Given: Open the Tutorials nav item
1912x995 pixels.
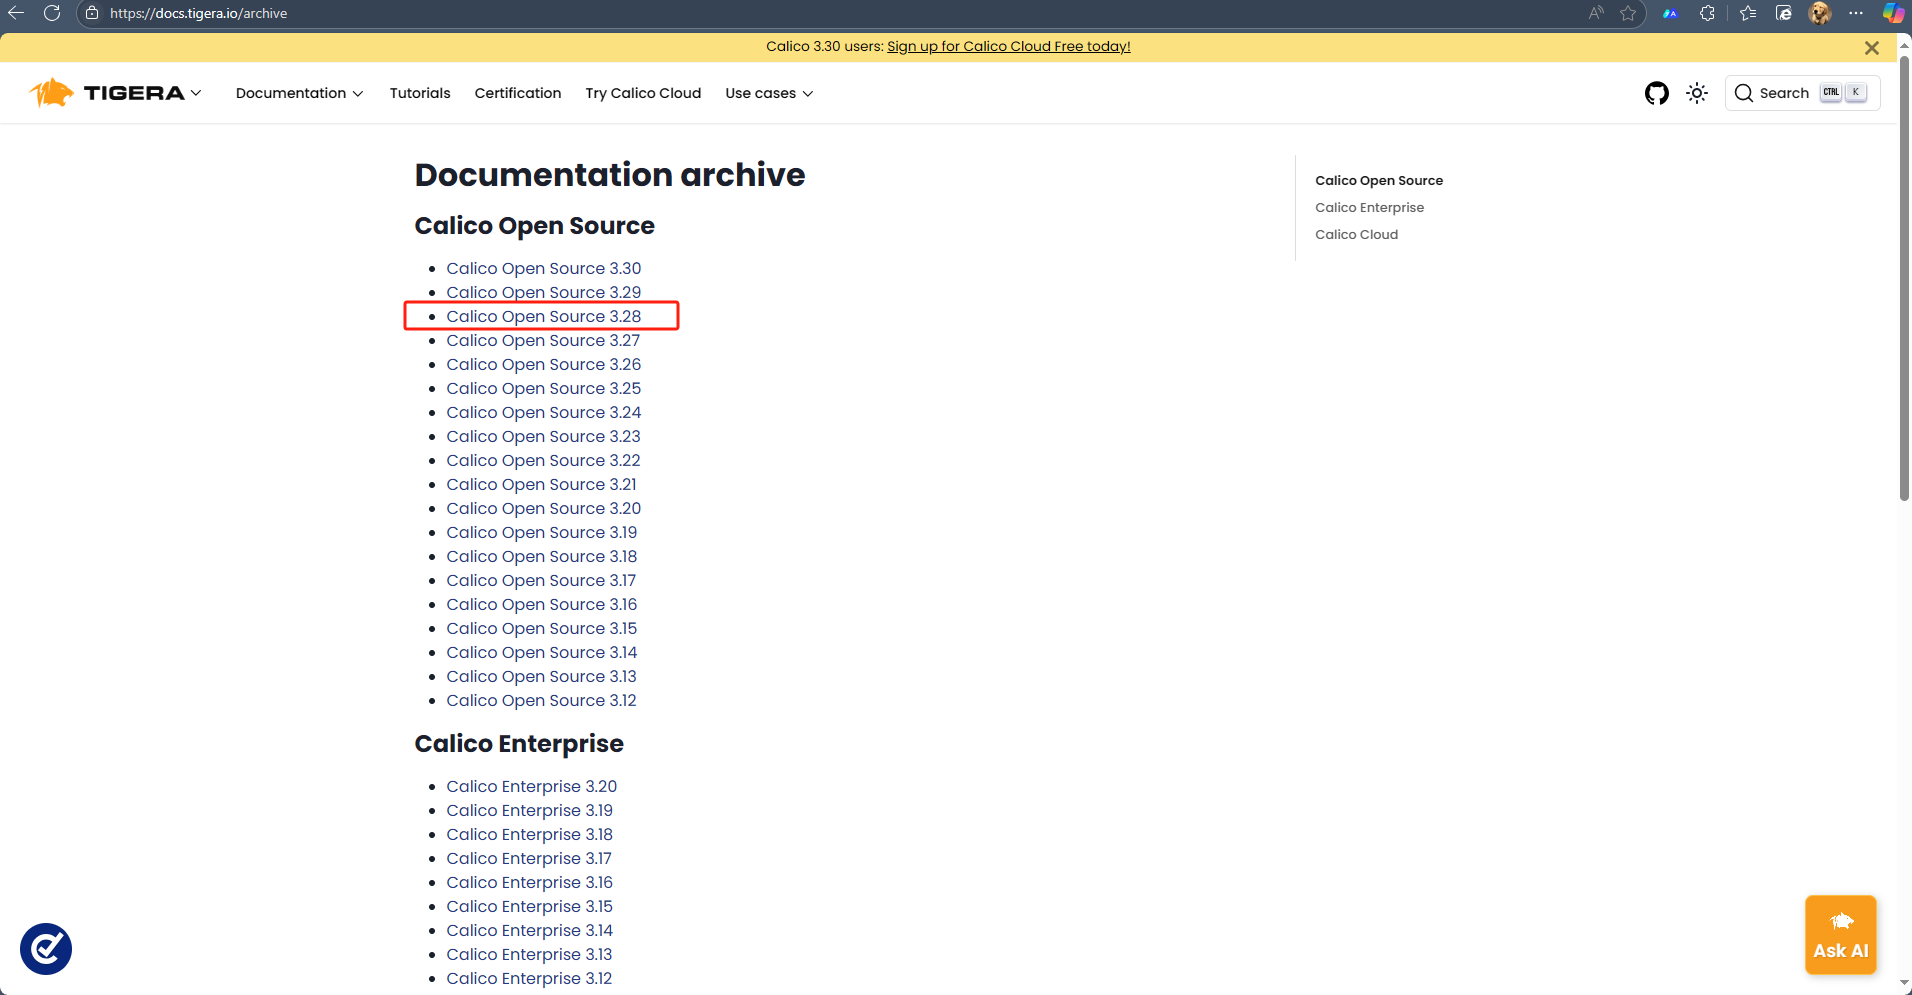Looking at the screenshot, I should pos(420,93).
